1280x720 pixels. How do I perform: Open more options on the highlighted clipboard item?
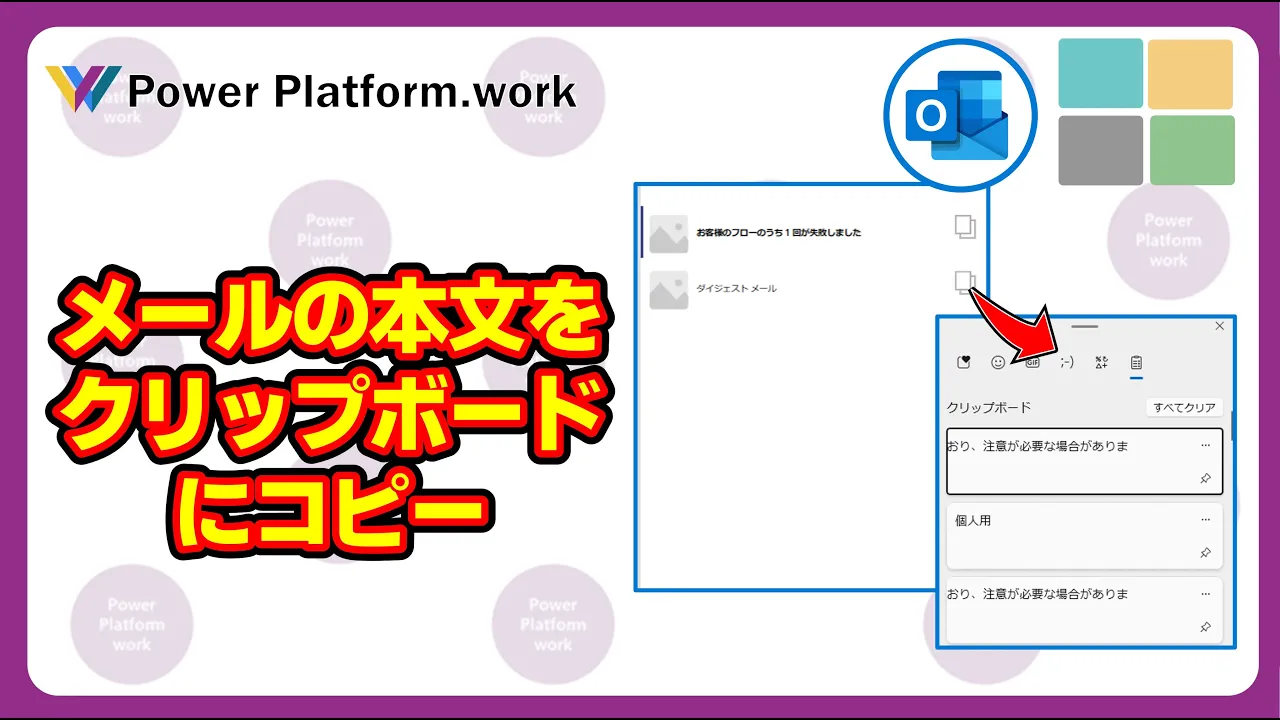coord(1205,446)
